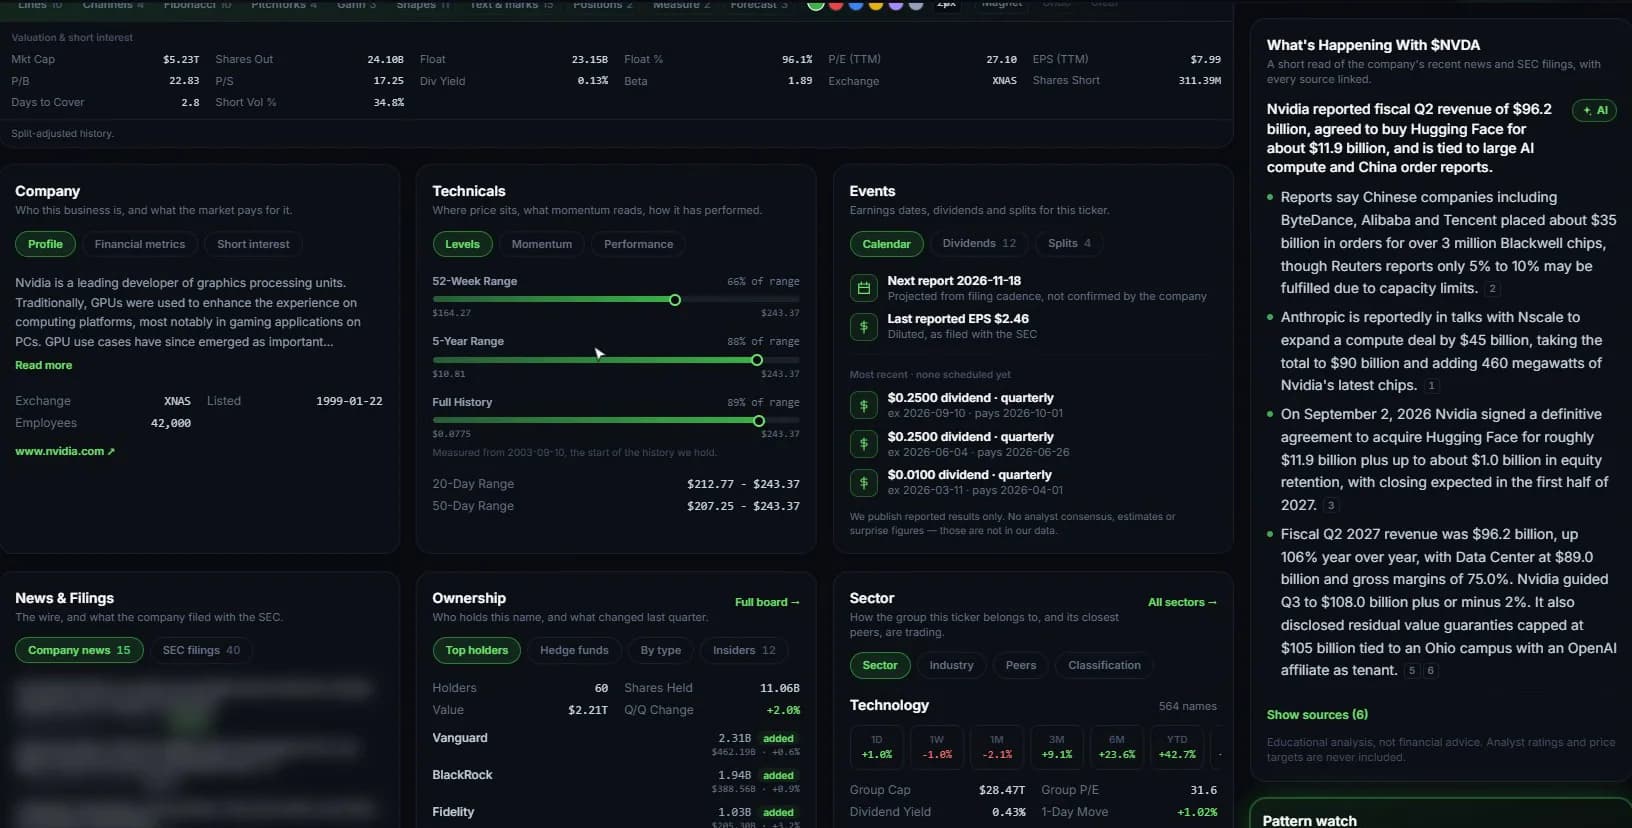Click dollar icon for the $0.0100 dividend
1632x828 pixels.
(x=863, y=483)
